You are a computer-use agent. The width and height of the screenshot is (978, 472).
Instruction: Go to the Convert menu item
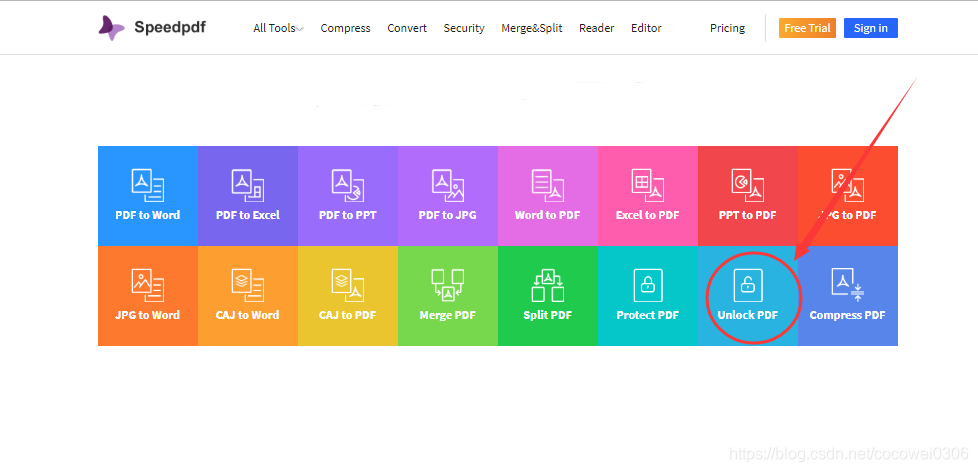click(x=407, y=28)
